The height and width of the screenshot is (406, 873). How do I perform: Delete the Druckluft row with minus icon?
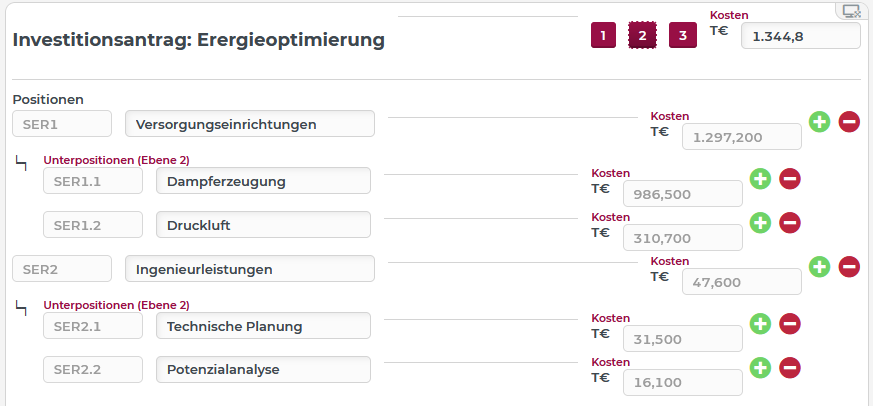tap(790, 223)
